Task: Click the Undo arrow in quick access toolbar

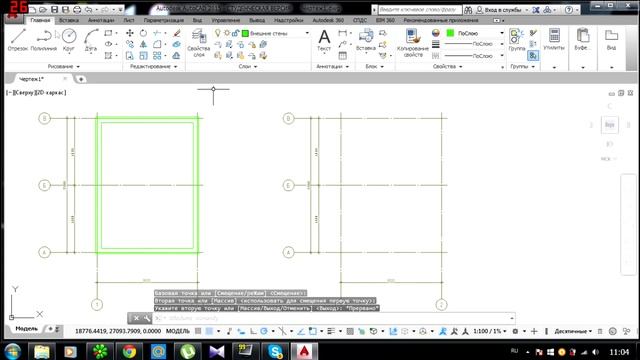Action: [88, 9]
